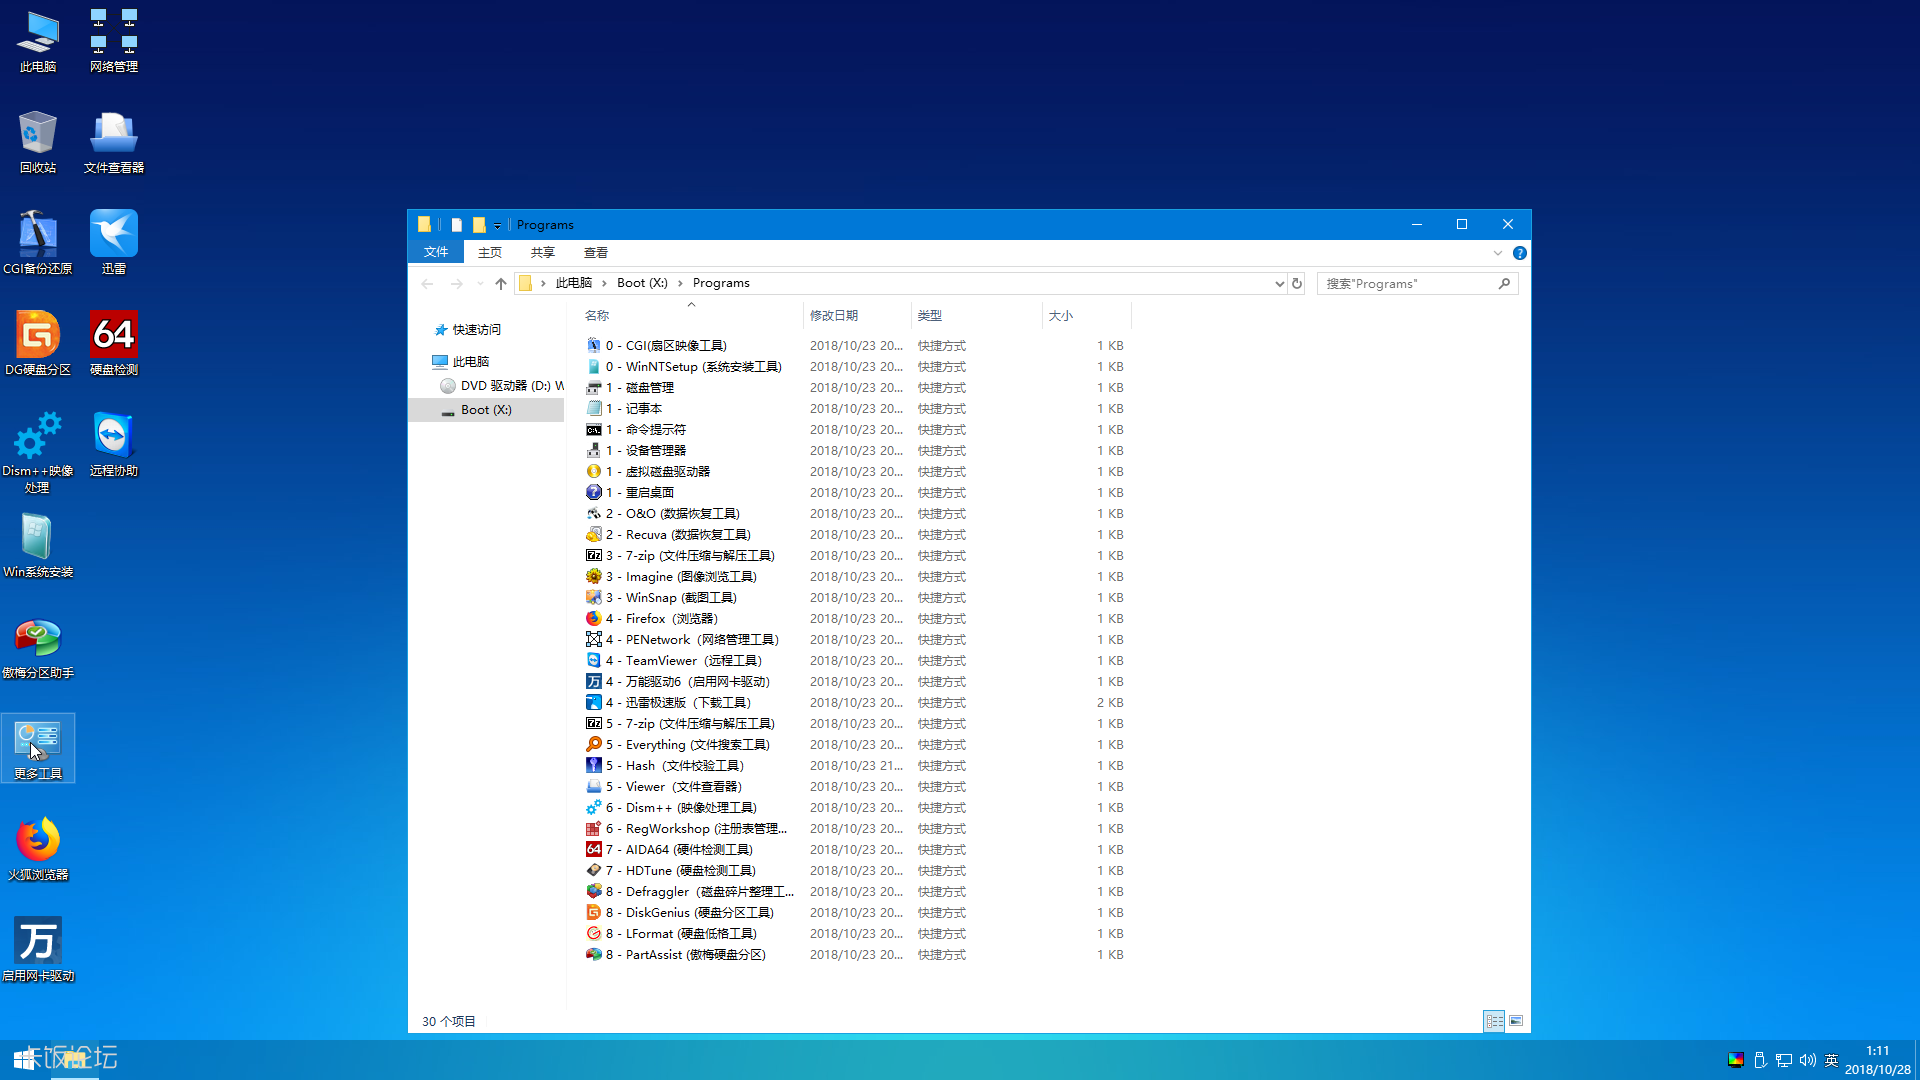Click the refresh button beside address bar
This screenshot has width=1920, height=1080.
point(1297,283)
